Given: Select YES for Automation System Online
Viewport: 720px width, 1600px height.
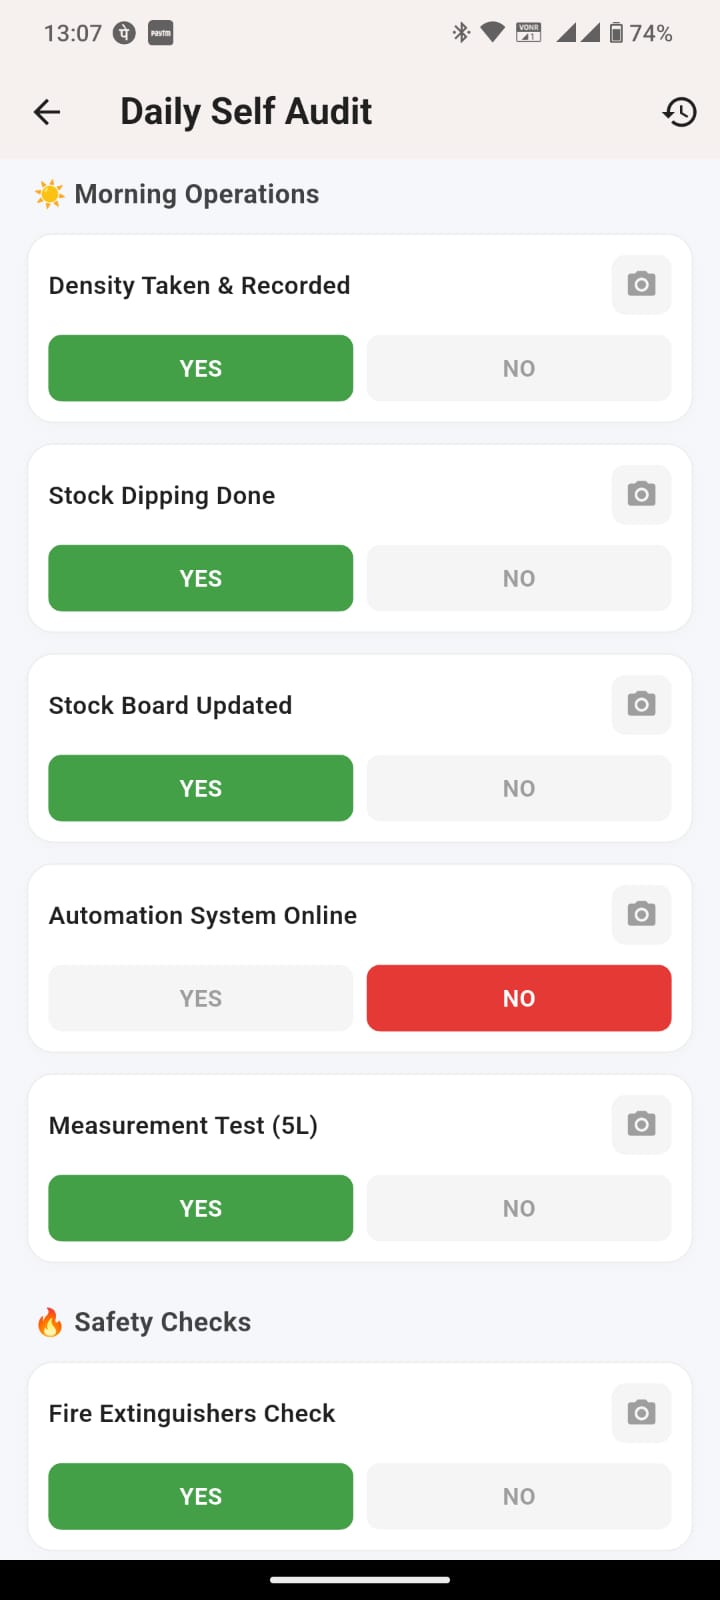Looking at the screenshot, I should (200, 998).
